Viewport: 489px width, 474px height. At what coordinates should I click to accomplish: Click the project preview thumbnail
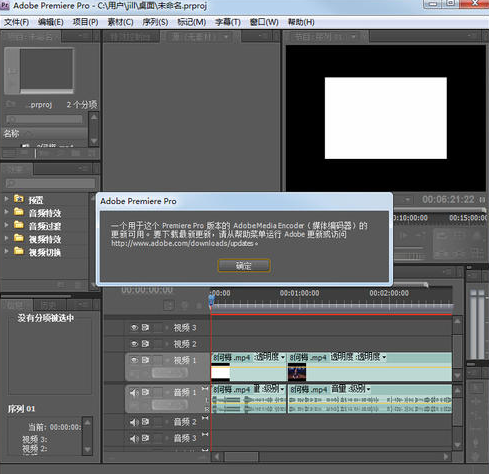(47, 70)
